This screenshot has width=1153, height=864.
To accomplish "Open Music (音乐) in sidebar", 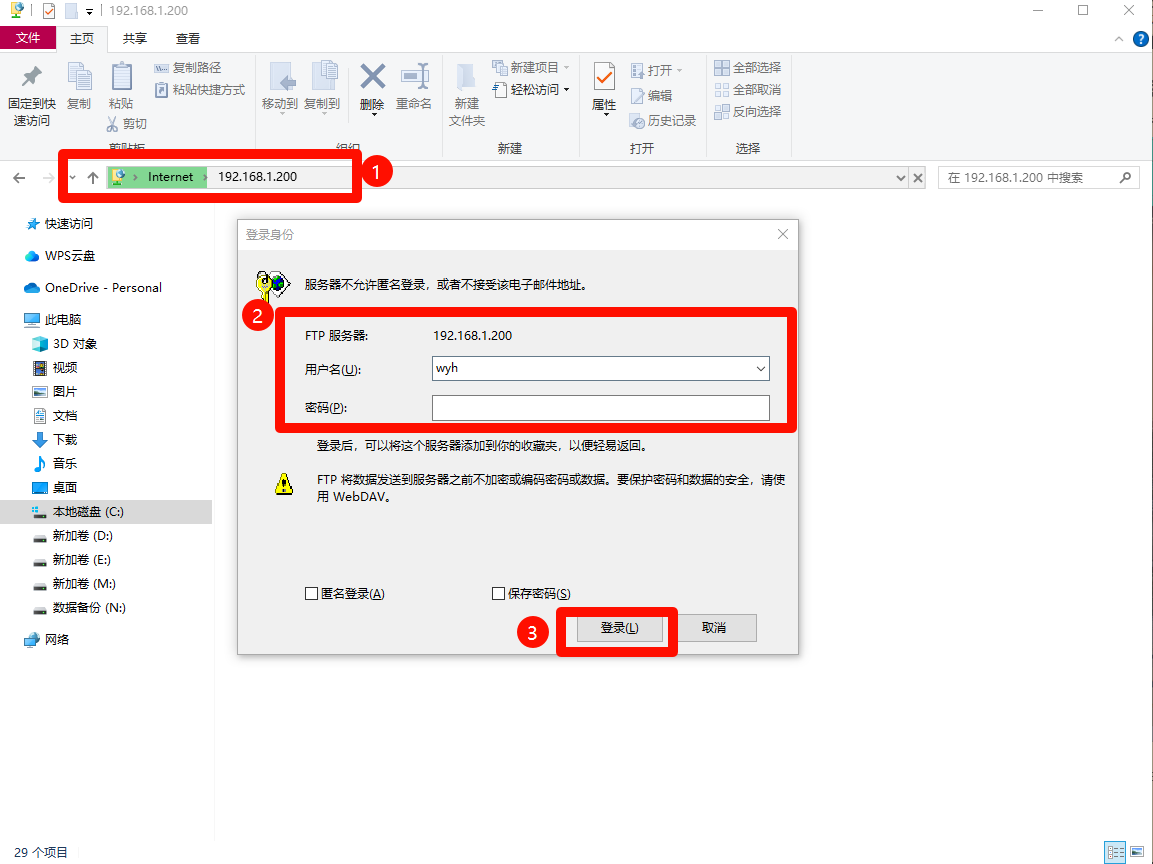I will click(55, 463).
